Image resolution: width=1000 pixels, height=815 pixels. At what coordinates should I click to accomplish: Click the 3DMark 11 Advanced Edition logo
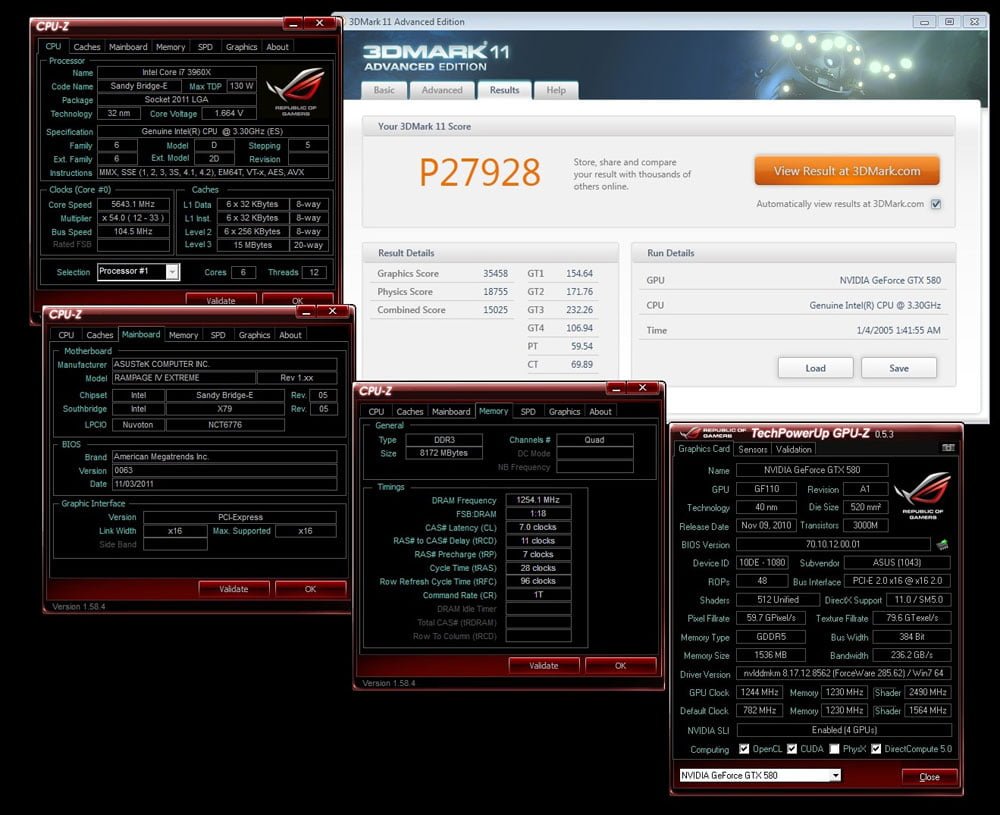coord(426,55)
